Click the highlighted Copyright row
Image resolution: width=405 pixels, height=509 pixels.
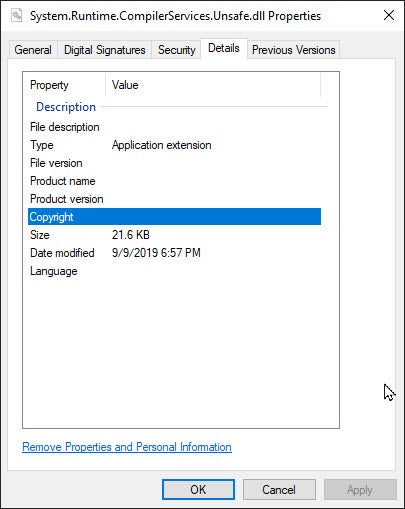[x=174, y=217]
